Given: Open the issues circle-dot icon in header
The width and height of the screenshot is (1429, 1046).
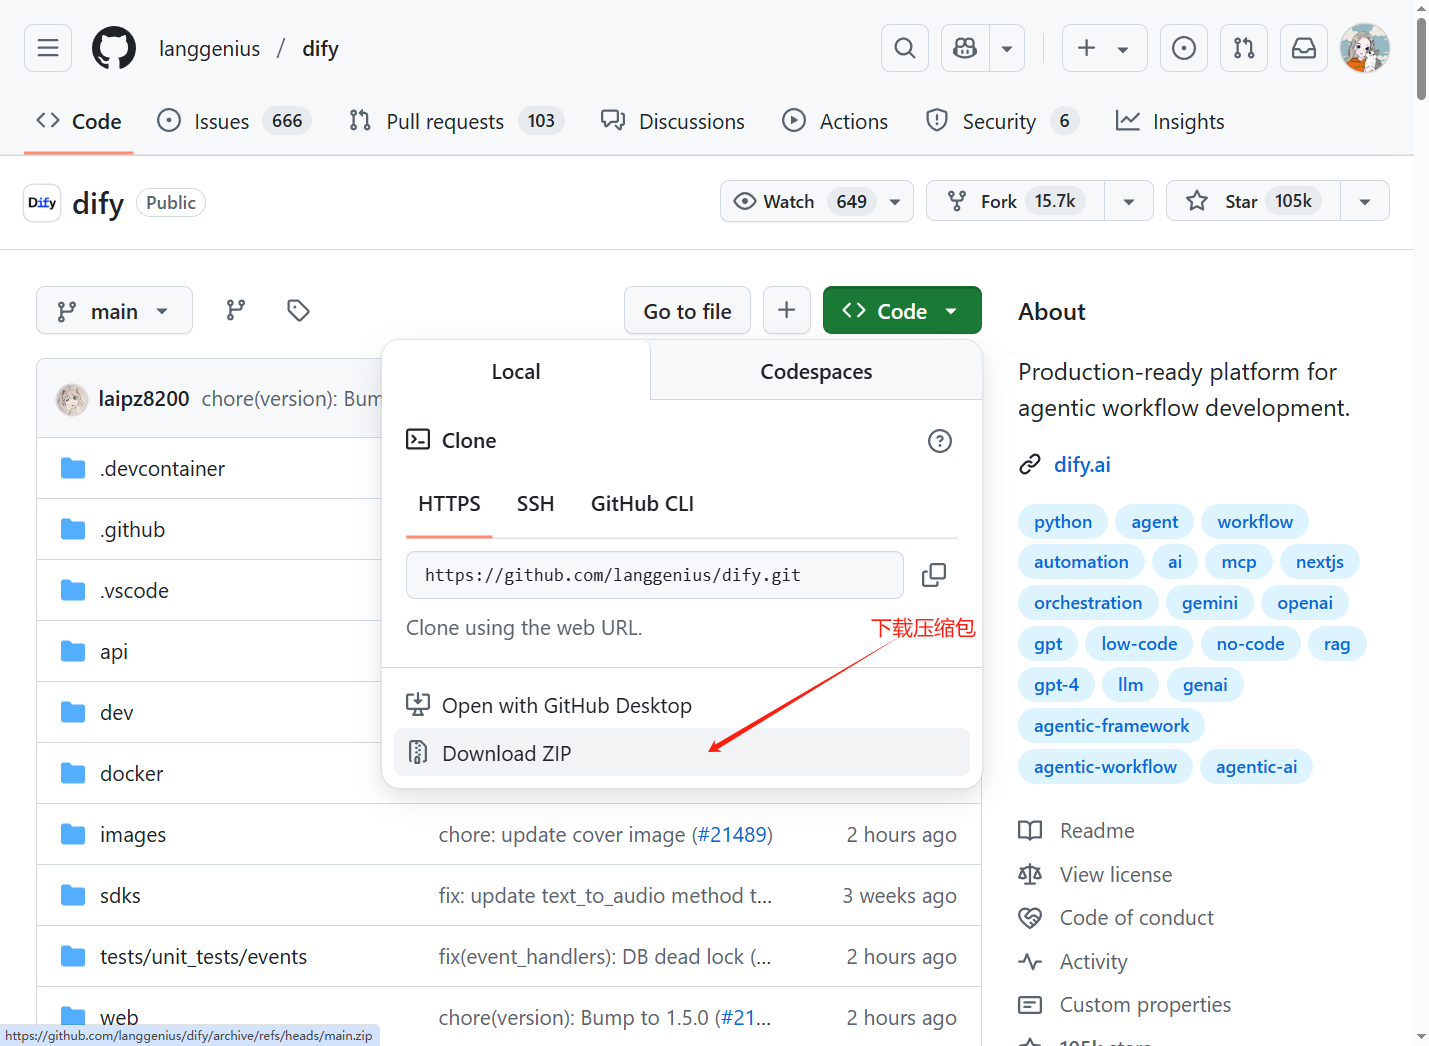Looking at the screenshot, I should coord(1184,48).
